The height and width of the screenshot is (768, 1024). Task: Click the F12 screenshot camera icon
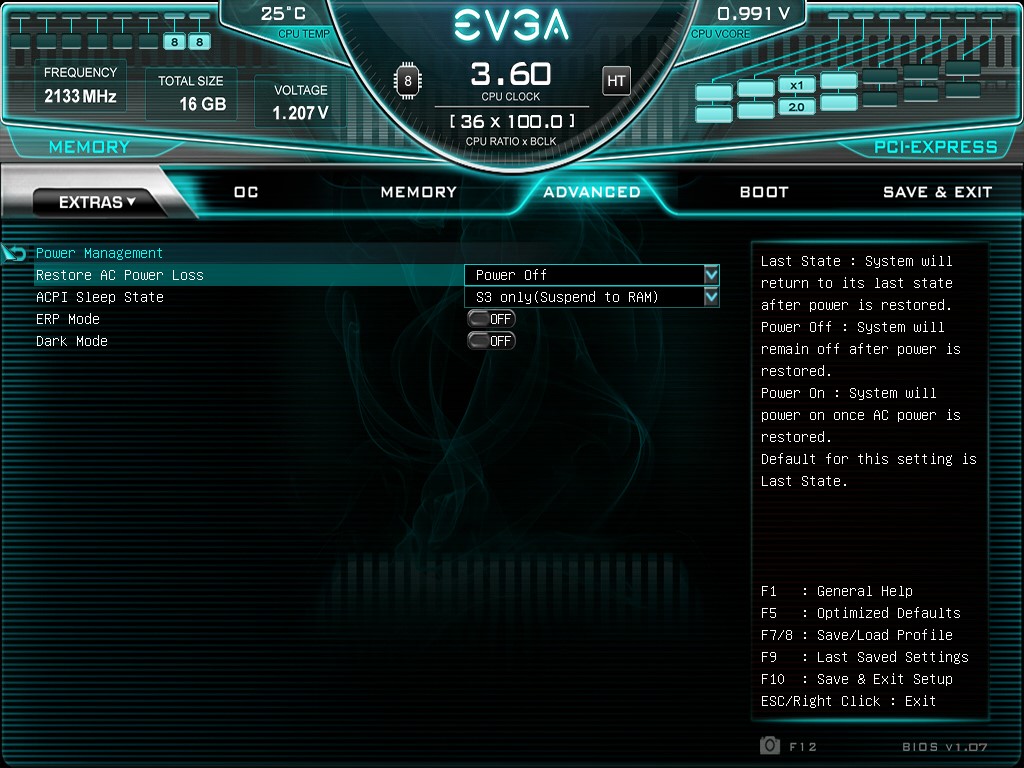[x=769, y=745]
